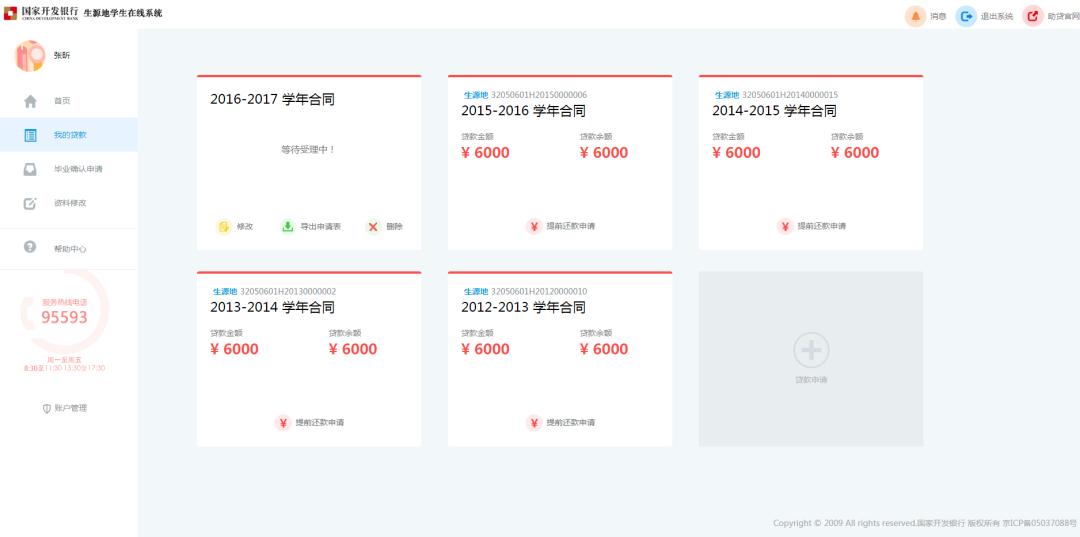Click contract number 32050601H20130000002
Viewport: 1080px width, 537px height.
click(x=288, y=292)
